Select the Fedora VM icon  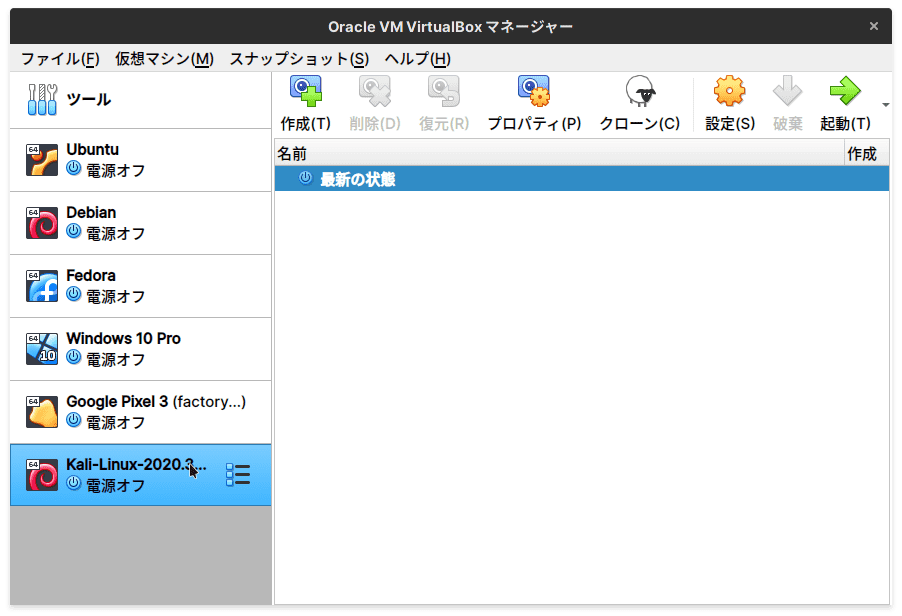[42, 286]
